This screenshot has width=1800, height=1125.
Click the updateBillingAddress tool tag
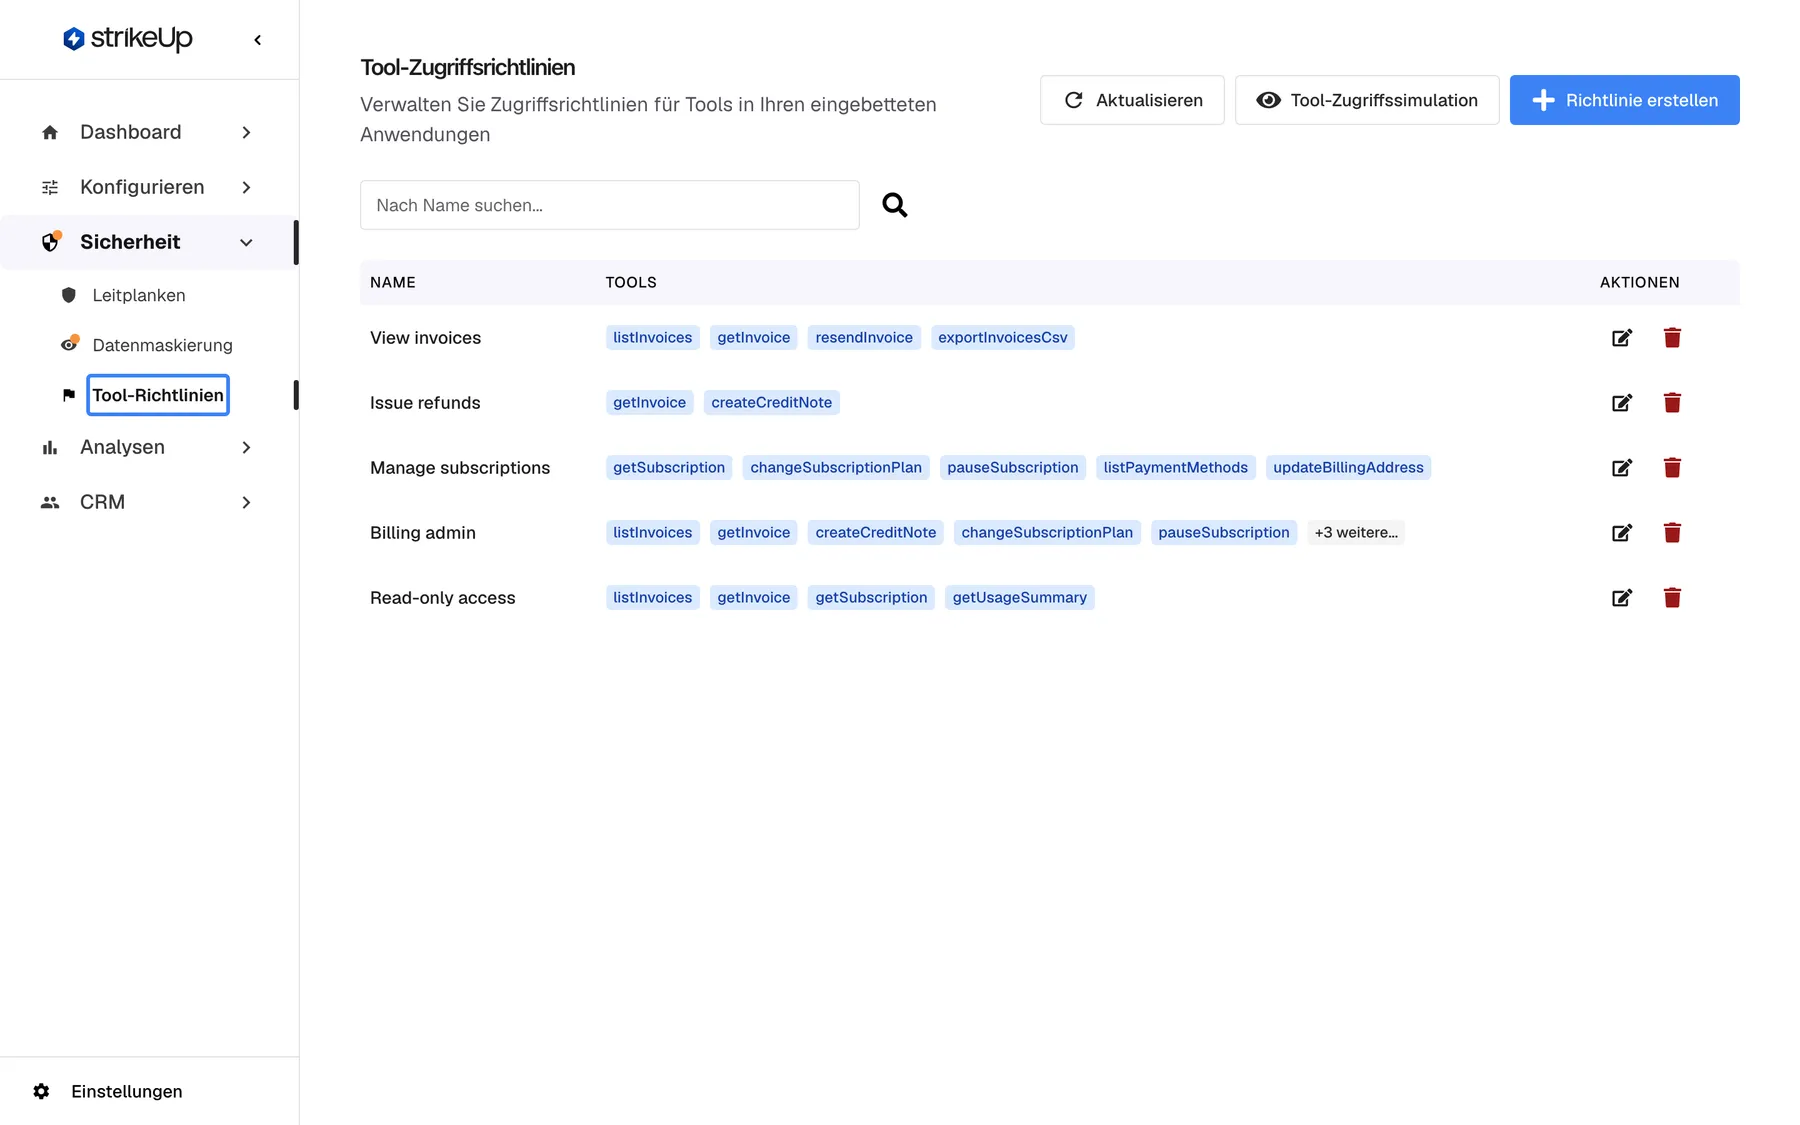coord(1348,468)
